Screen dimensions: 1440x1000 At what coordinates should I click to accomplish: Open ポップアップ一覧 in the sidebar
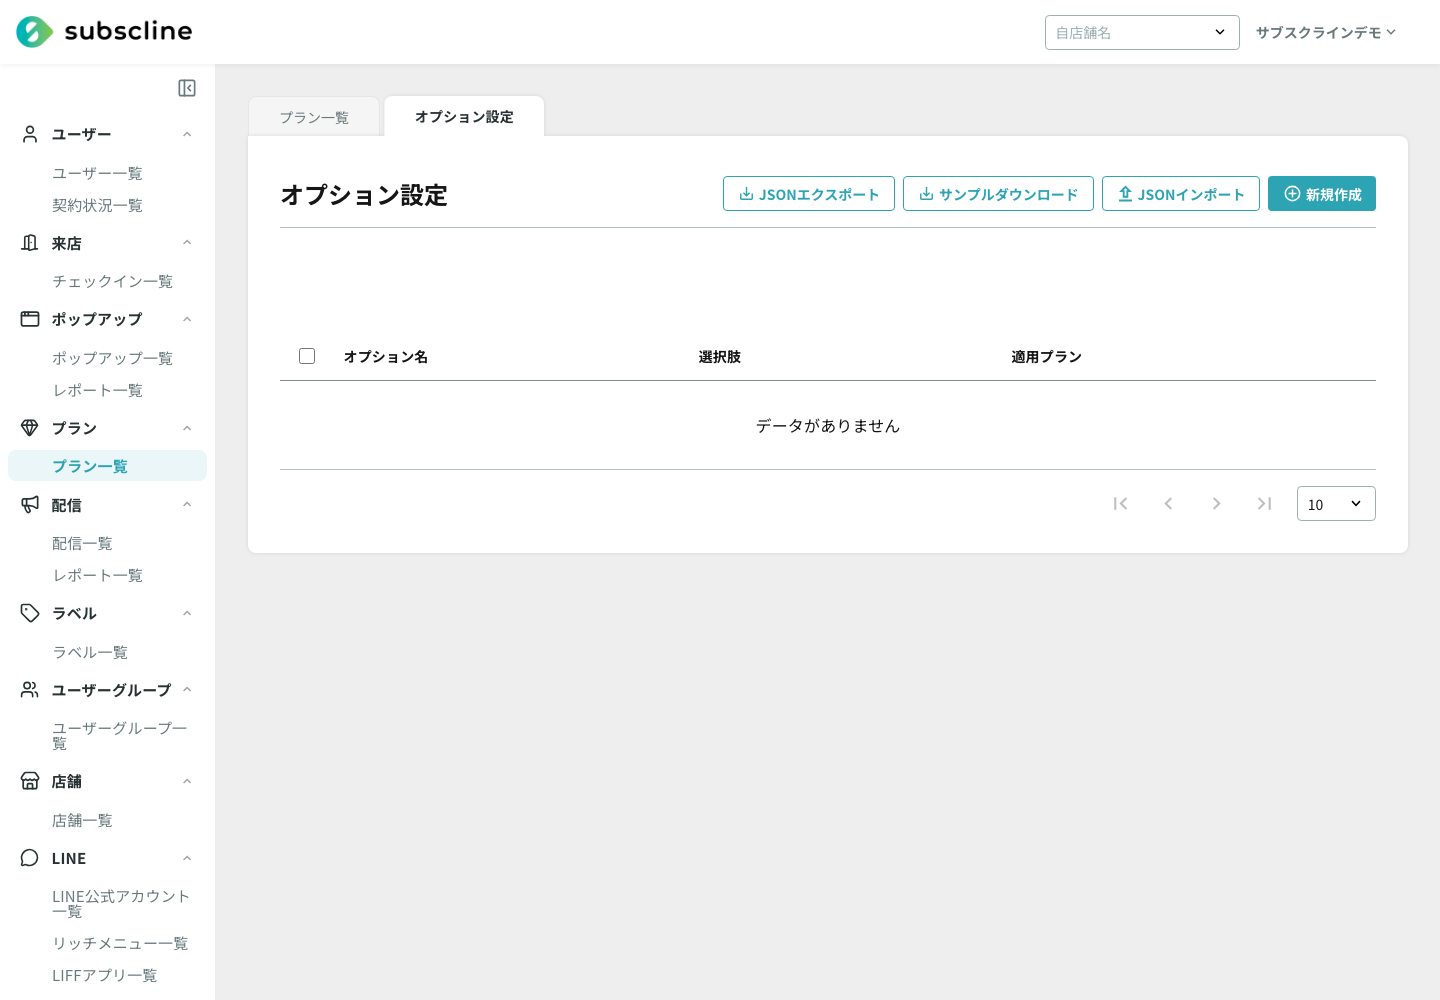[x=112, y=358]
